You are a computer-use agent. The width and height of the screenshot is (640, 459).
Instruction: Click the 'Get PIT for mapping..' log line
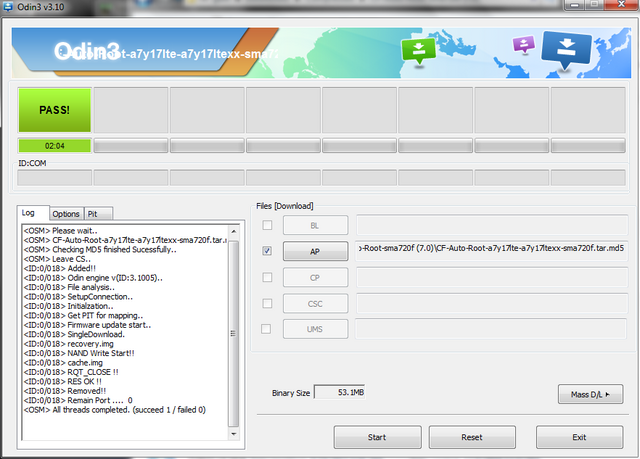83,315
